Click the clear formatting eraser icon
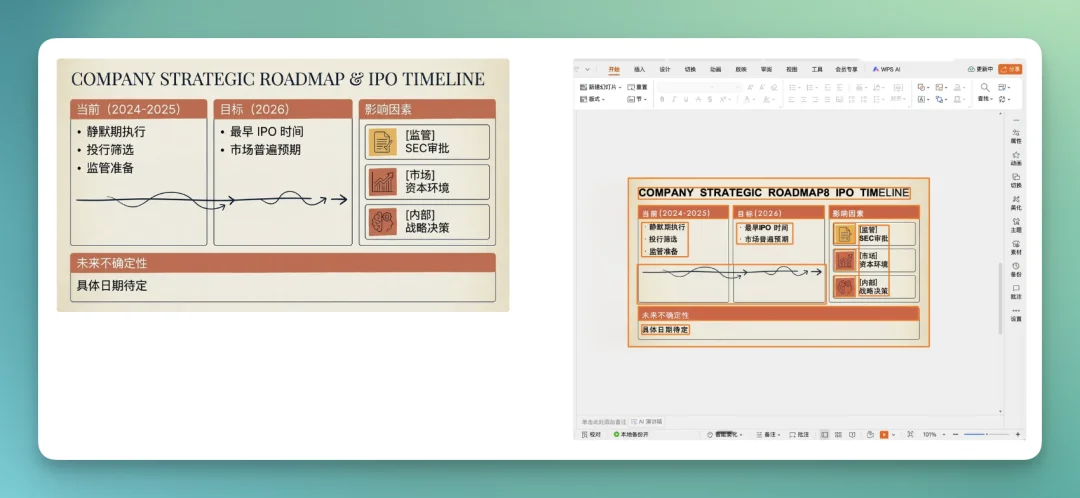 coord(774,87)
